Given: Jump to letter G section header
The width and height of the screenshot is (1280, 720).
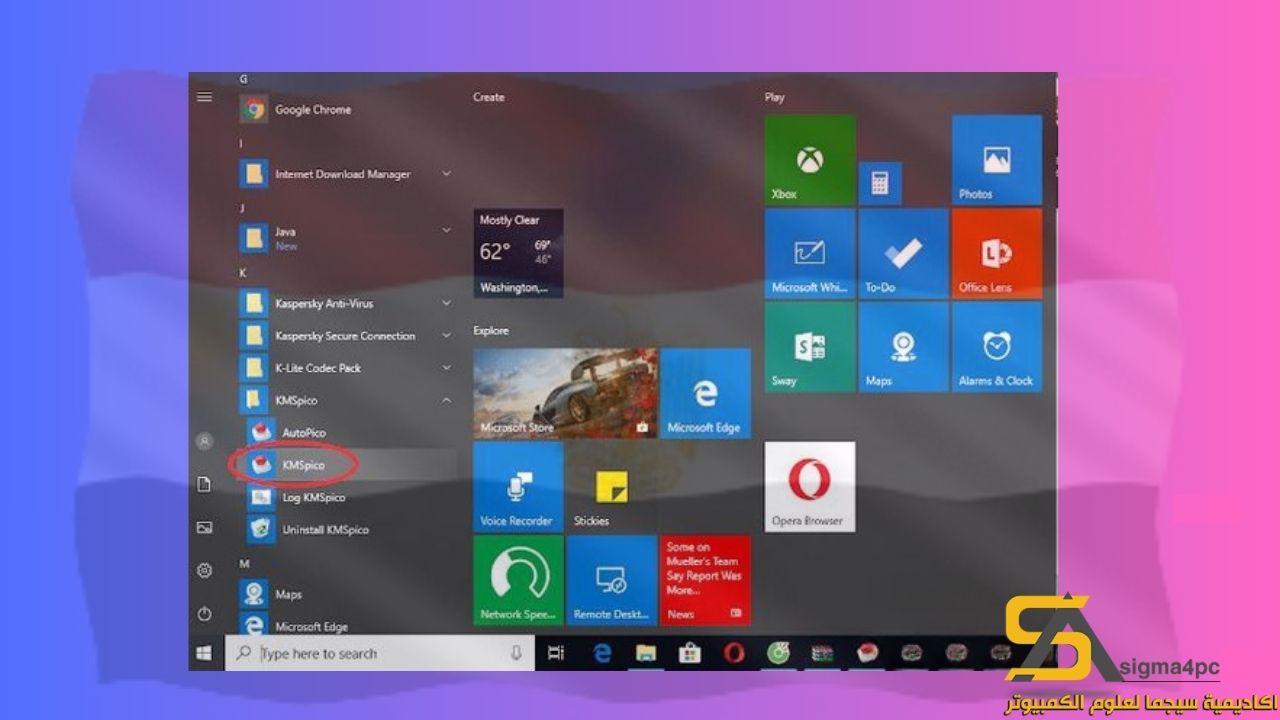Looking at the screenshot, I should [244, 78].
